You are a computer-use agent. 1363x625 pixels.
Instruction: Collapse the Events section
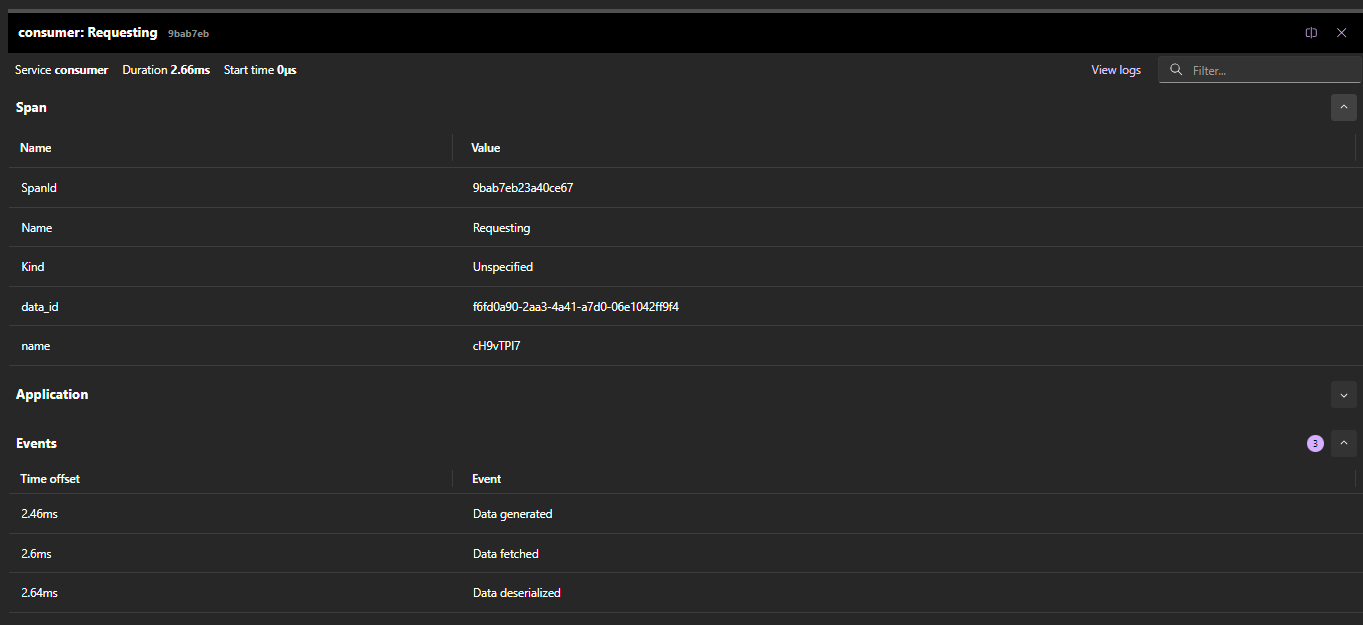(x=1343, y=443)
